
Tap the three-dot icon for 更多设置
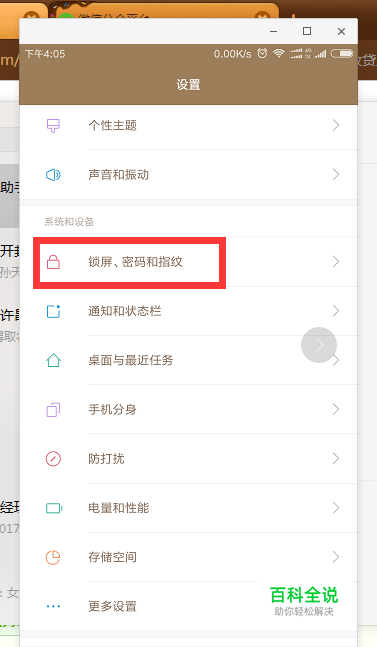[53, 606]
